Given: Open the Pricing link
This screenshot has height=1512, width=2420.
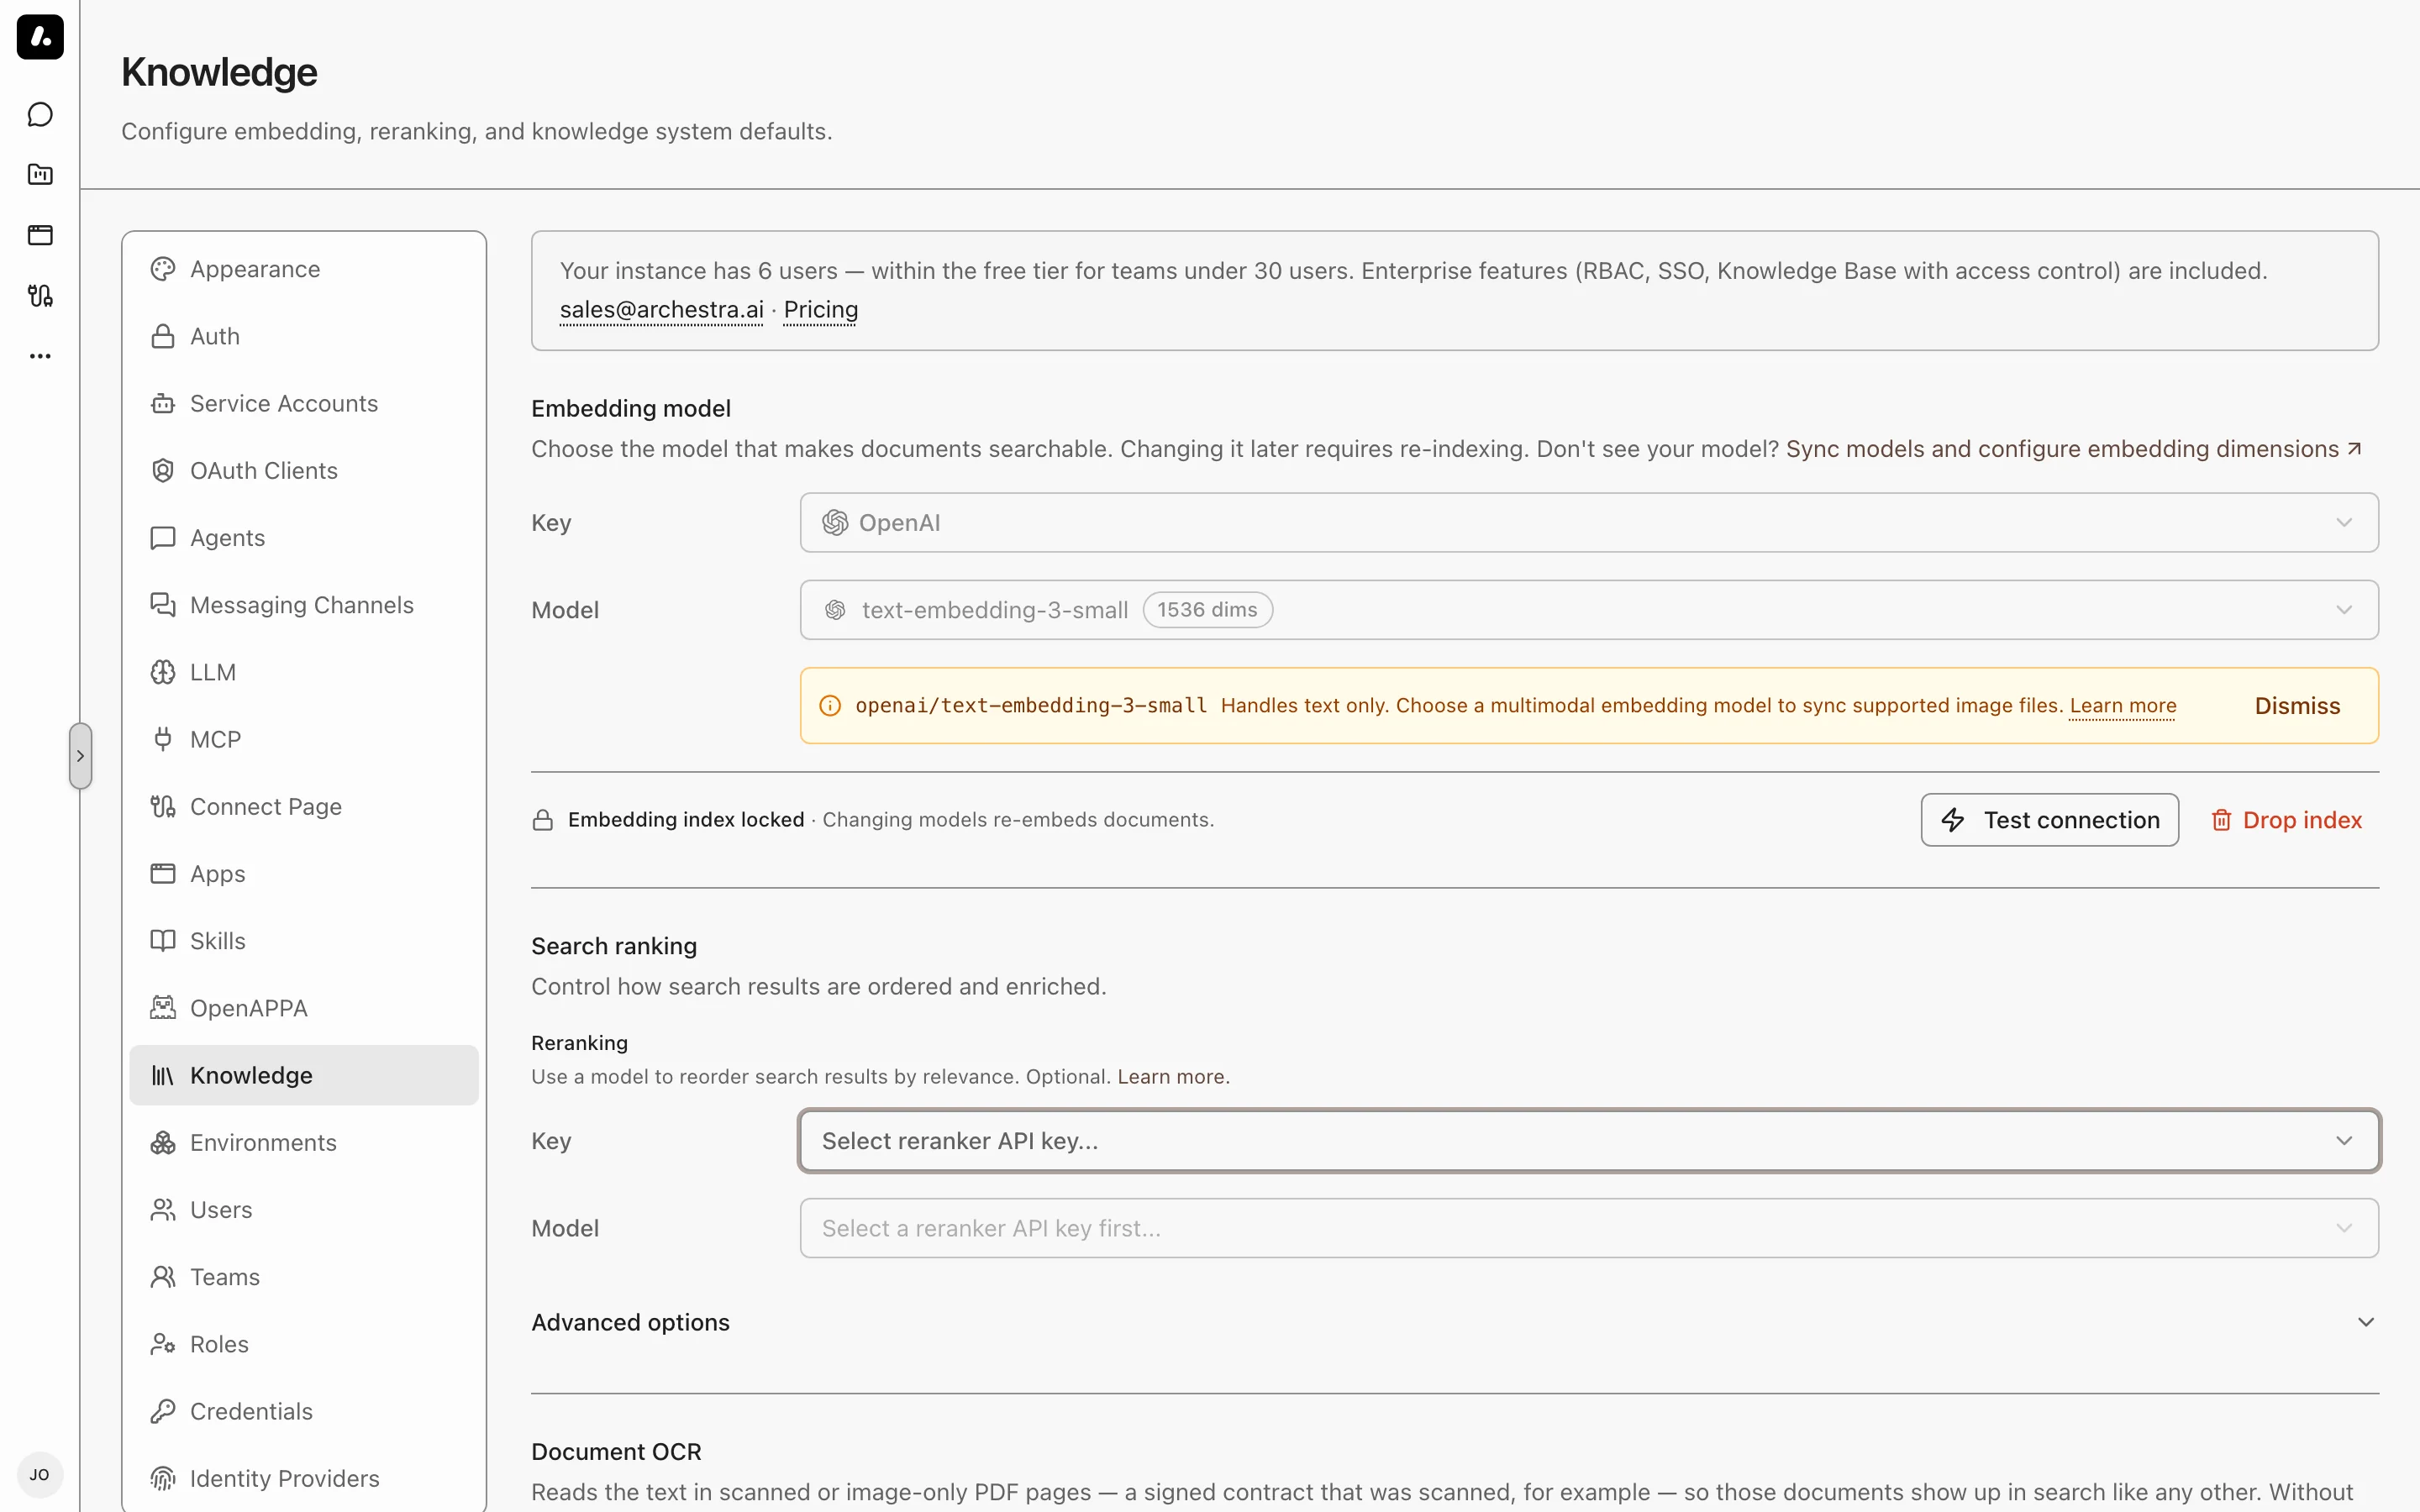Looking at the screenshot, I should (821, 310).
